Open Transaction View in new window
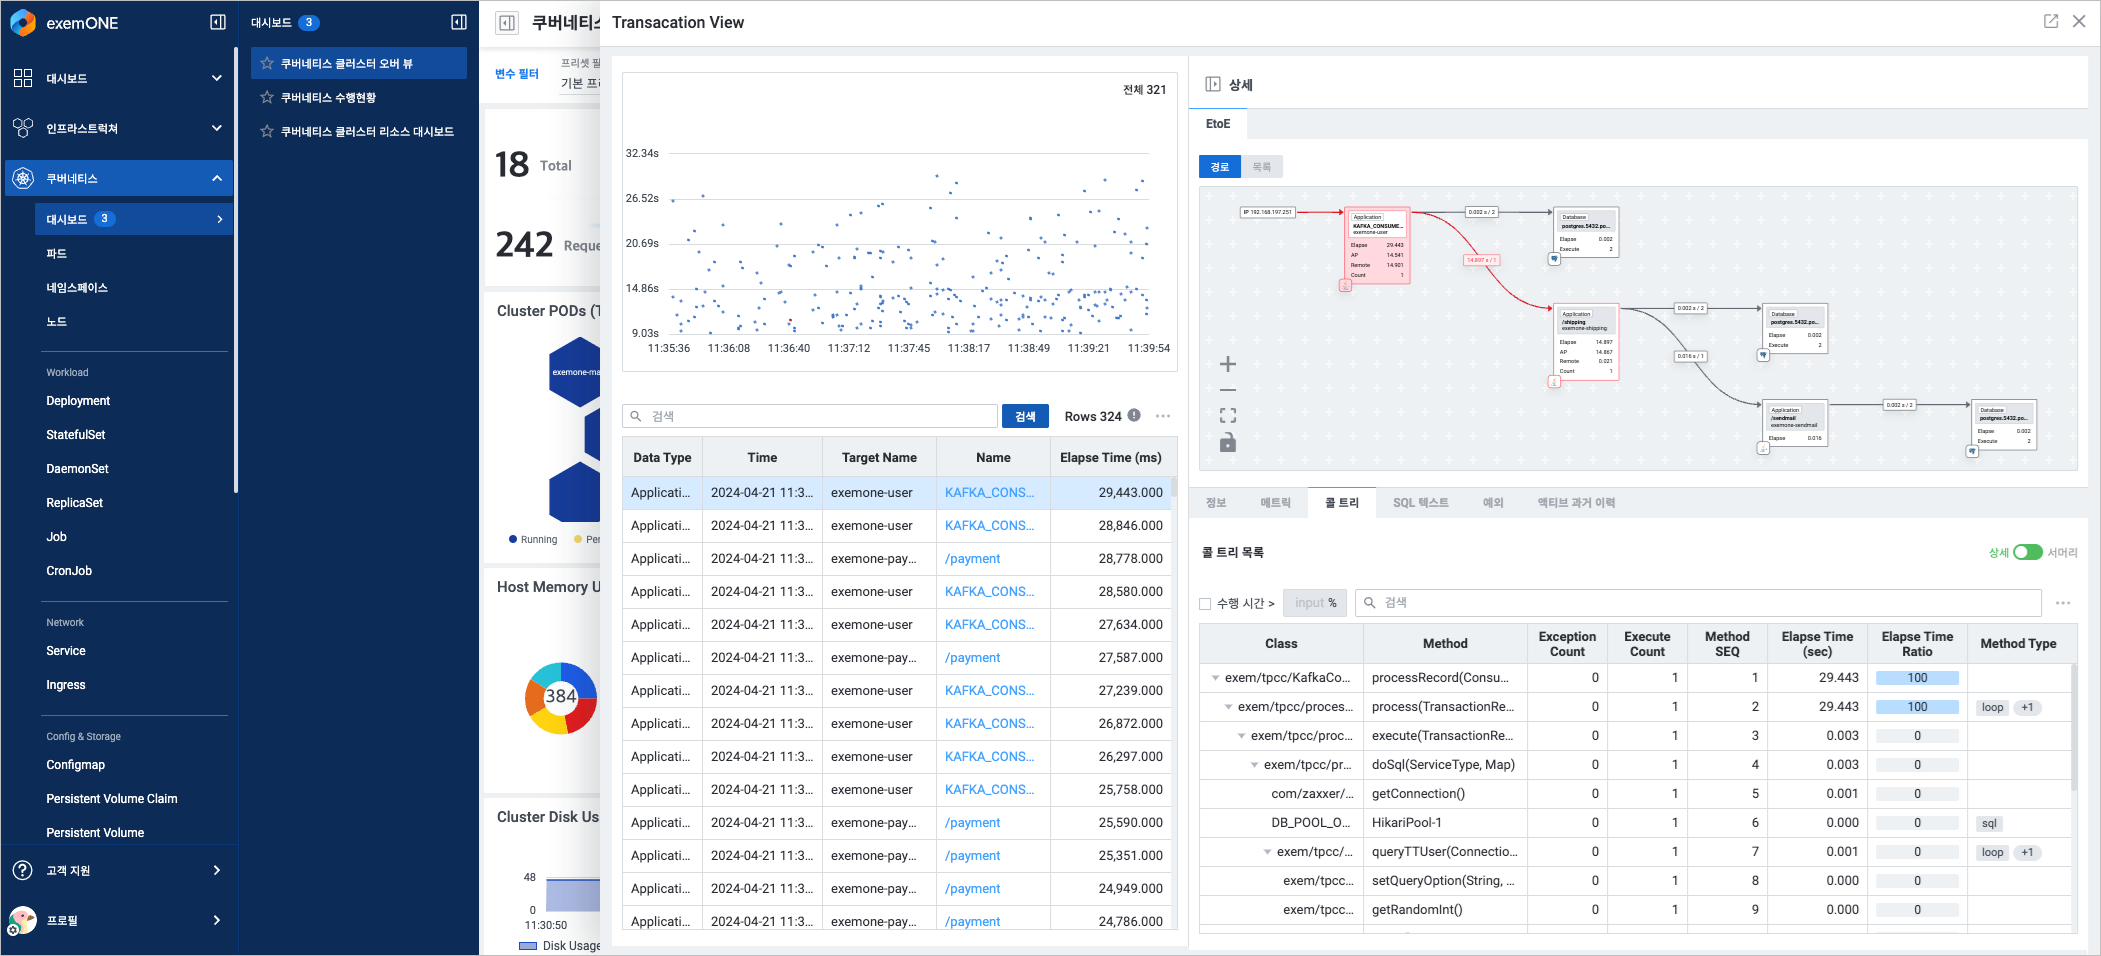 pos(2051,21)
